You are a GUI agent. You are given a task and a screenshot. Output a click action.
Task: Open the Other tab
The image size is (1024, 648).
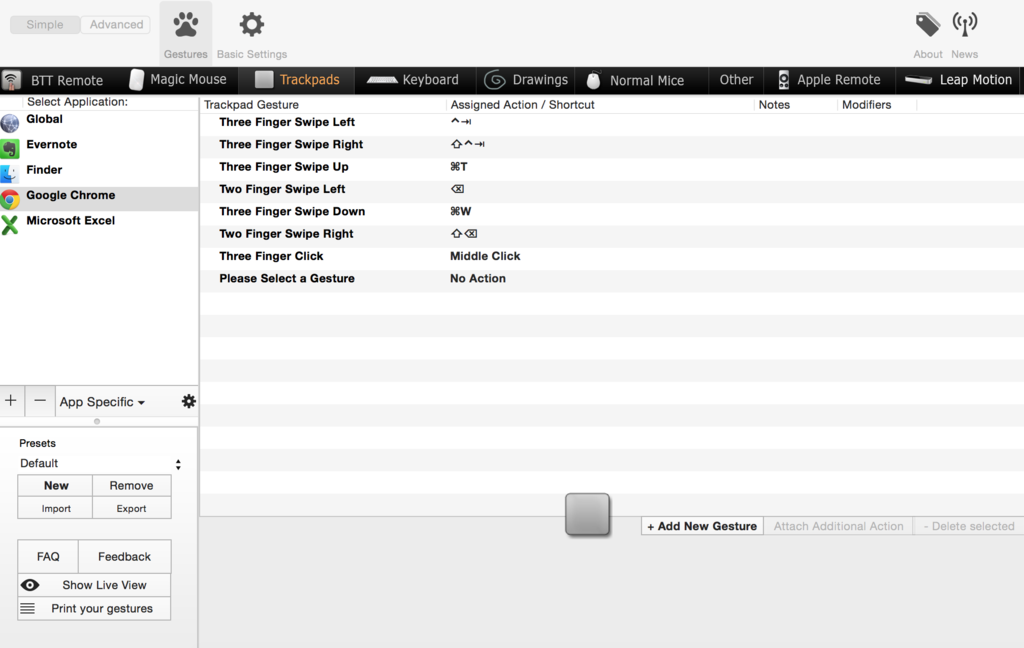736,80
